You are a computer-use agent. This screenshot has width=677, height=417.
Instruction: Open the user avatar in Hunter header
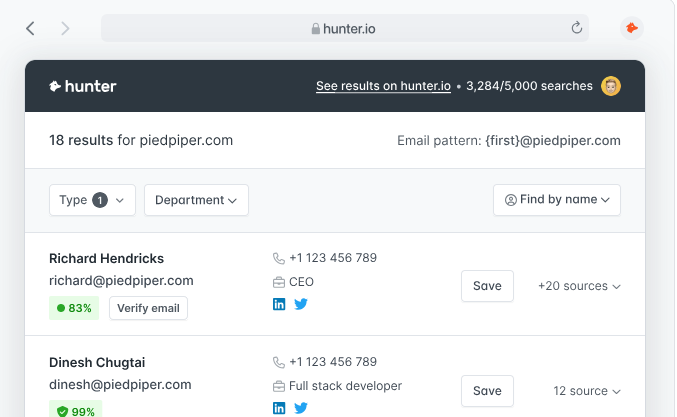(x=611, y=86)
